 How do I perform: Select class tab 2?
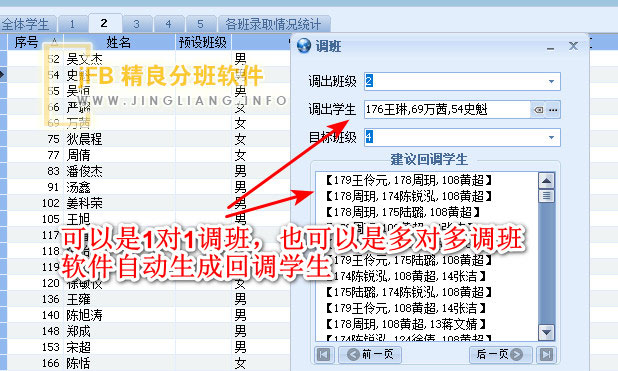(x=104, y=23)
